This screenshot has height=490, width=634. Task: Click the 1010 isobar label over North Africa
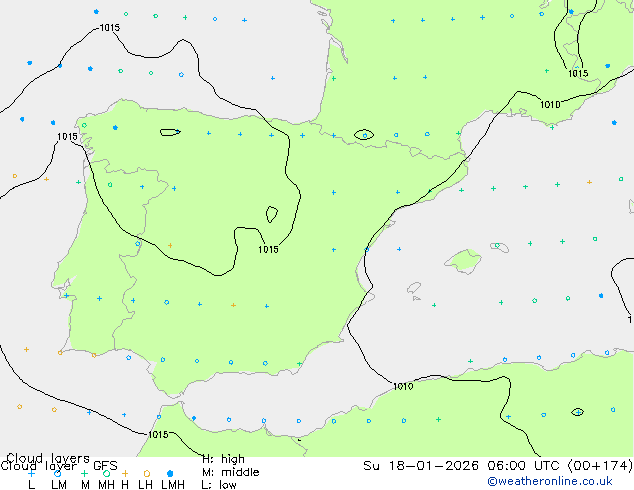tap(403, 387)
